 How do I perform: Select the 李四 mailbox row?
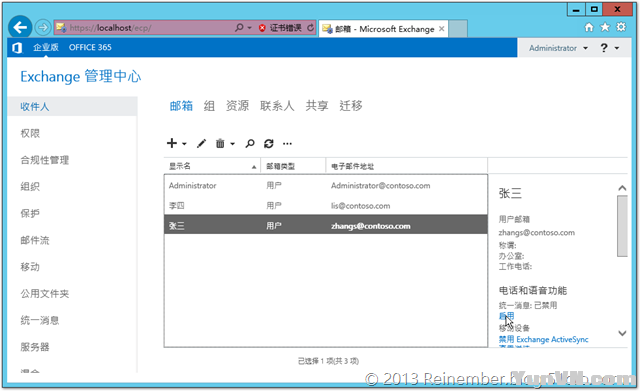coord(326,206)
